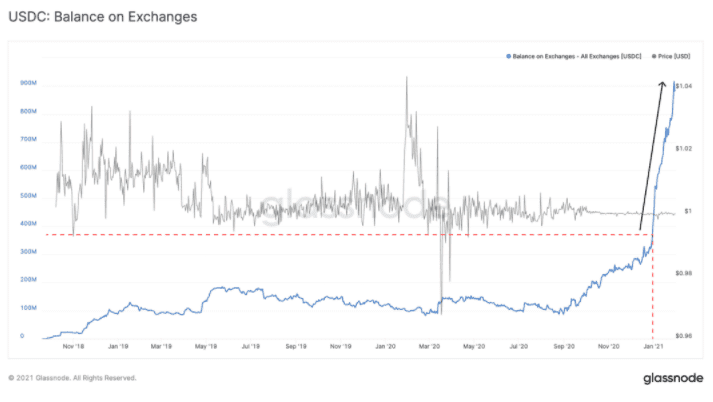This screenshot has height=402, width=713.
Task: Click the Mar '20 date label
Action: click(x=429, y=347)
